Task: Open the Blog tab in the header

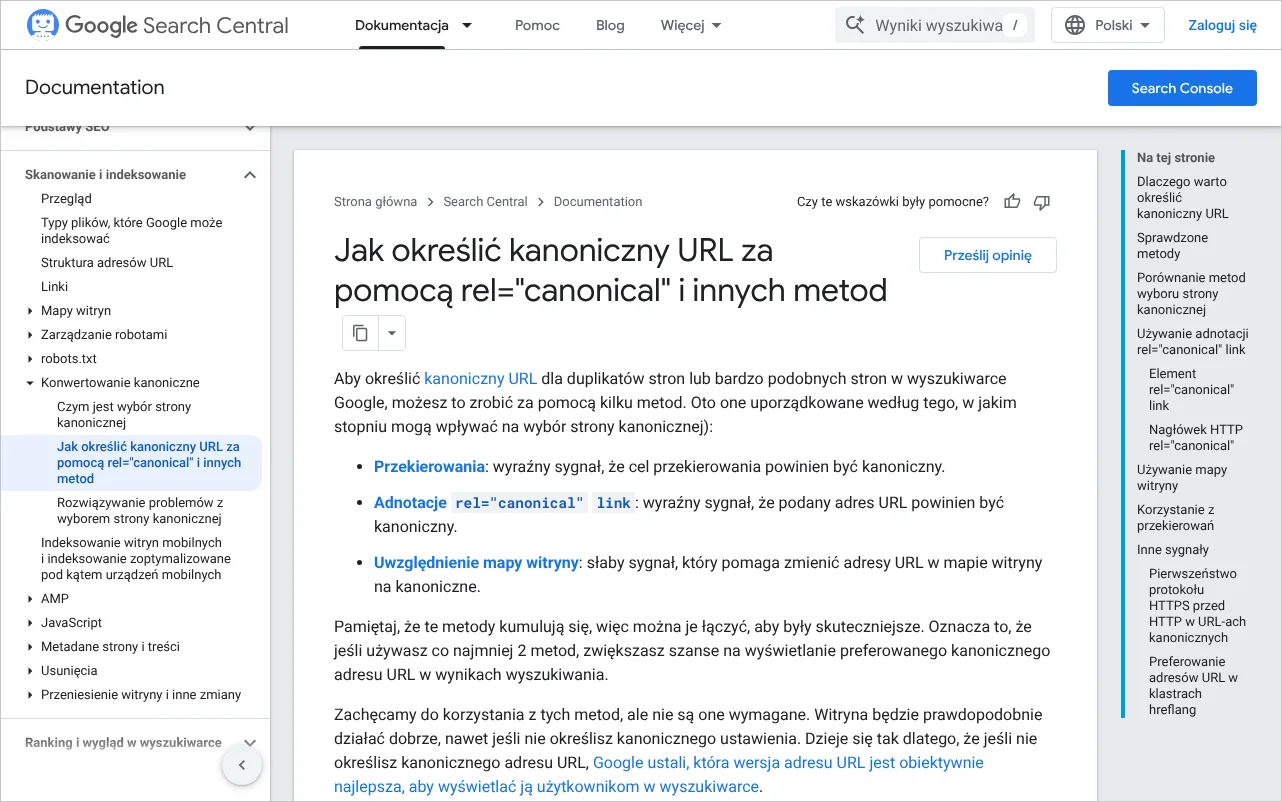Action: 610,25
